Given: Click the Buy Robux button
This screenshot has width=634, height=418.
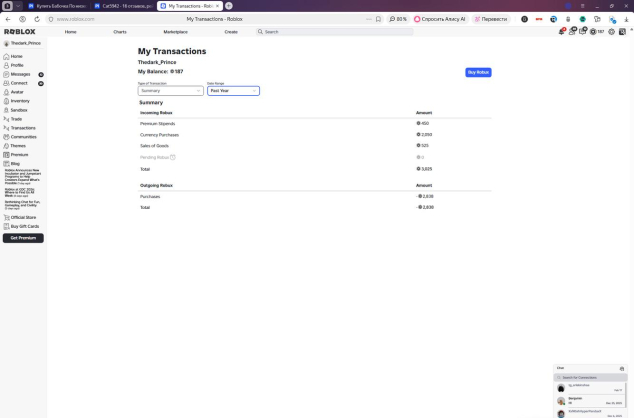Looking at the screenshot, I should pyautogui.click(x=478, y=72).
